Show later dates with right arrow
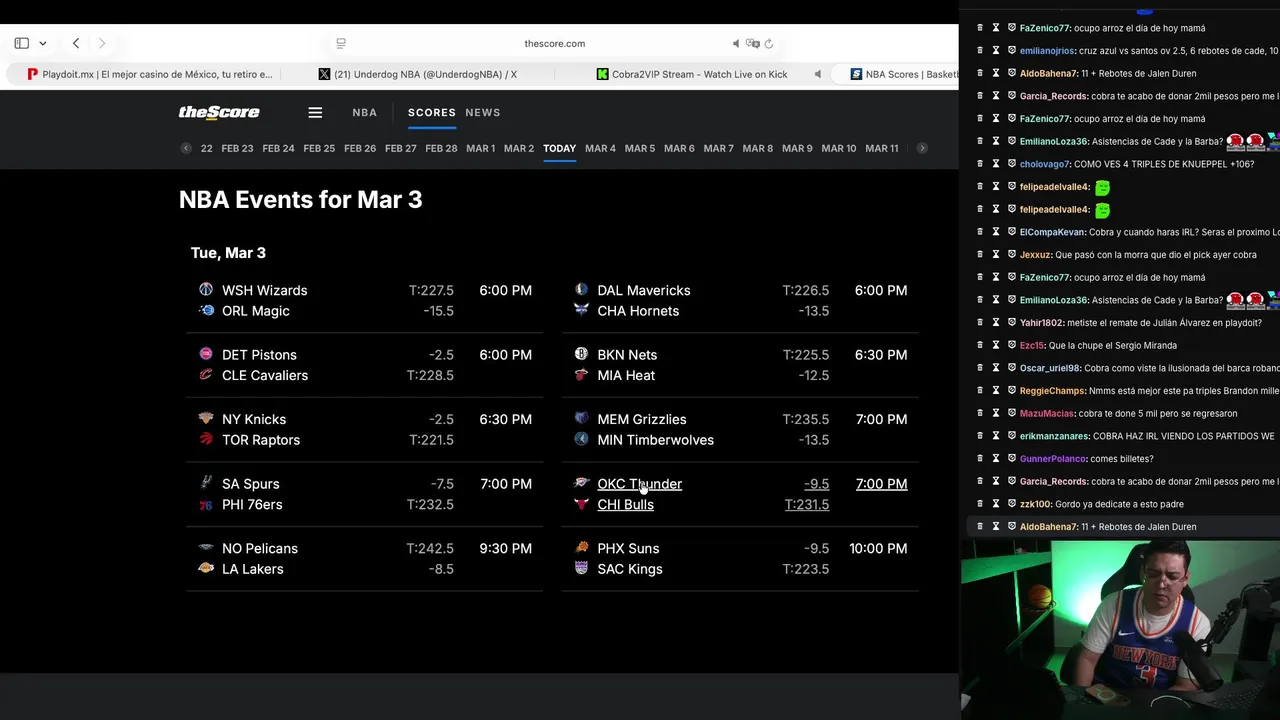This screenshot has height=720, width=1280. 922,148
